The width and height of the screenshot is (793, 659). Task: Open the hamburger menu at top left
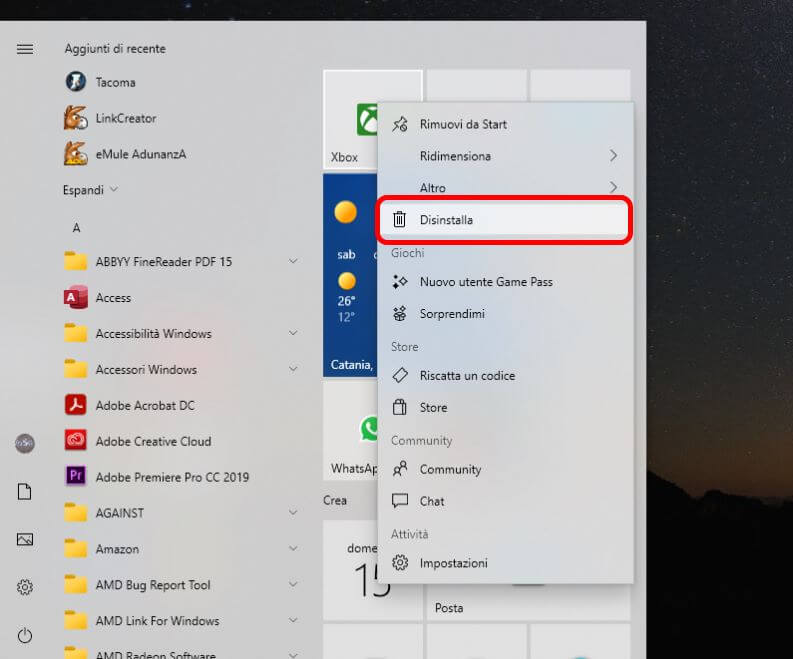[x=25, y=49]
